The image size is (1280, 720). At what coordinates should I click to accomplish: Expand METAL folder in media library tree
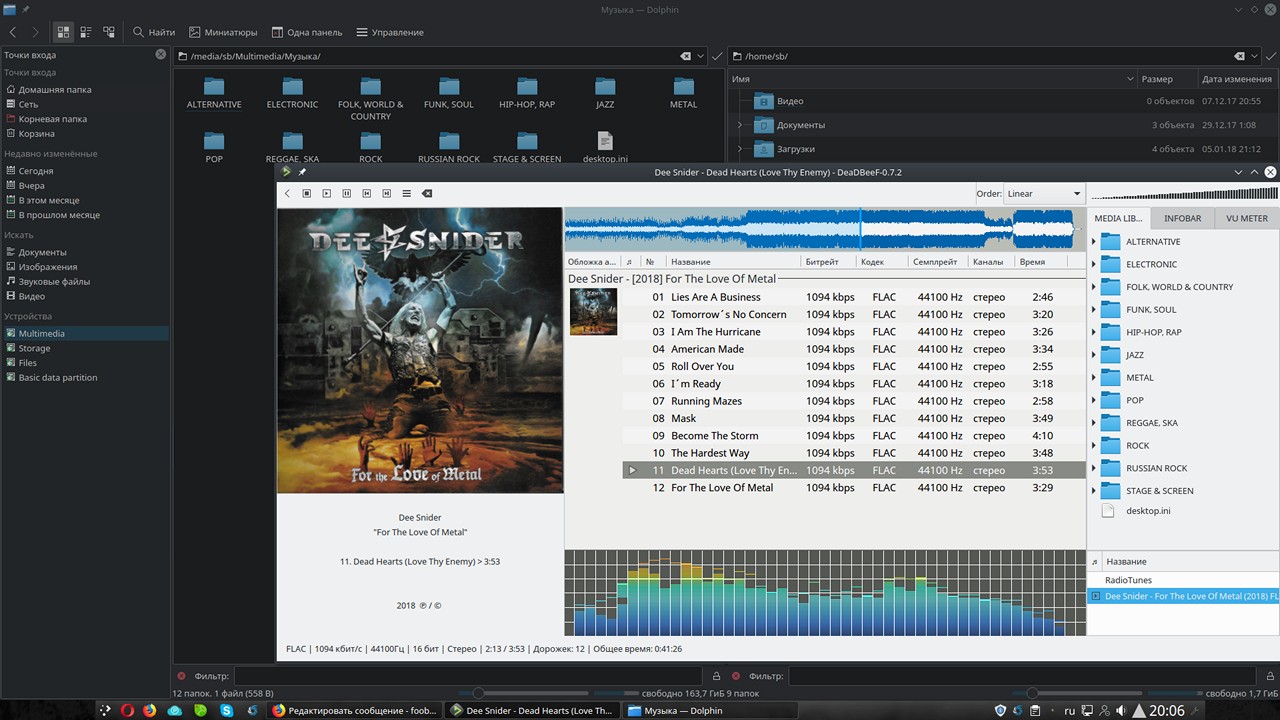click(1093, 378)
